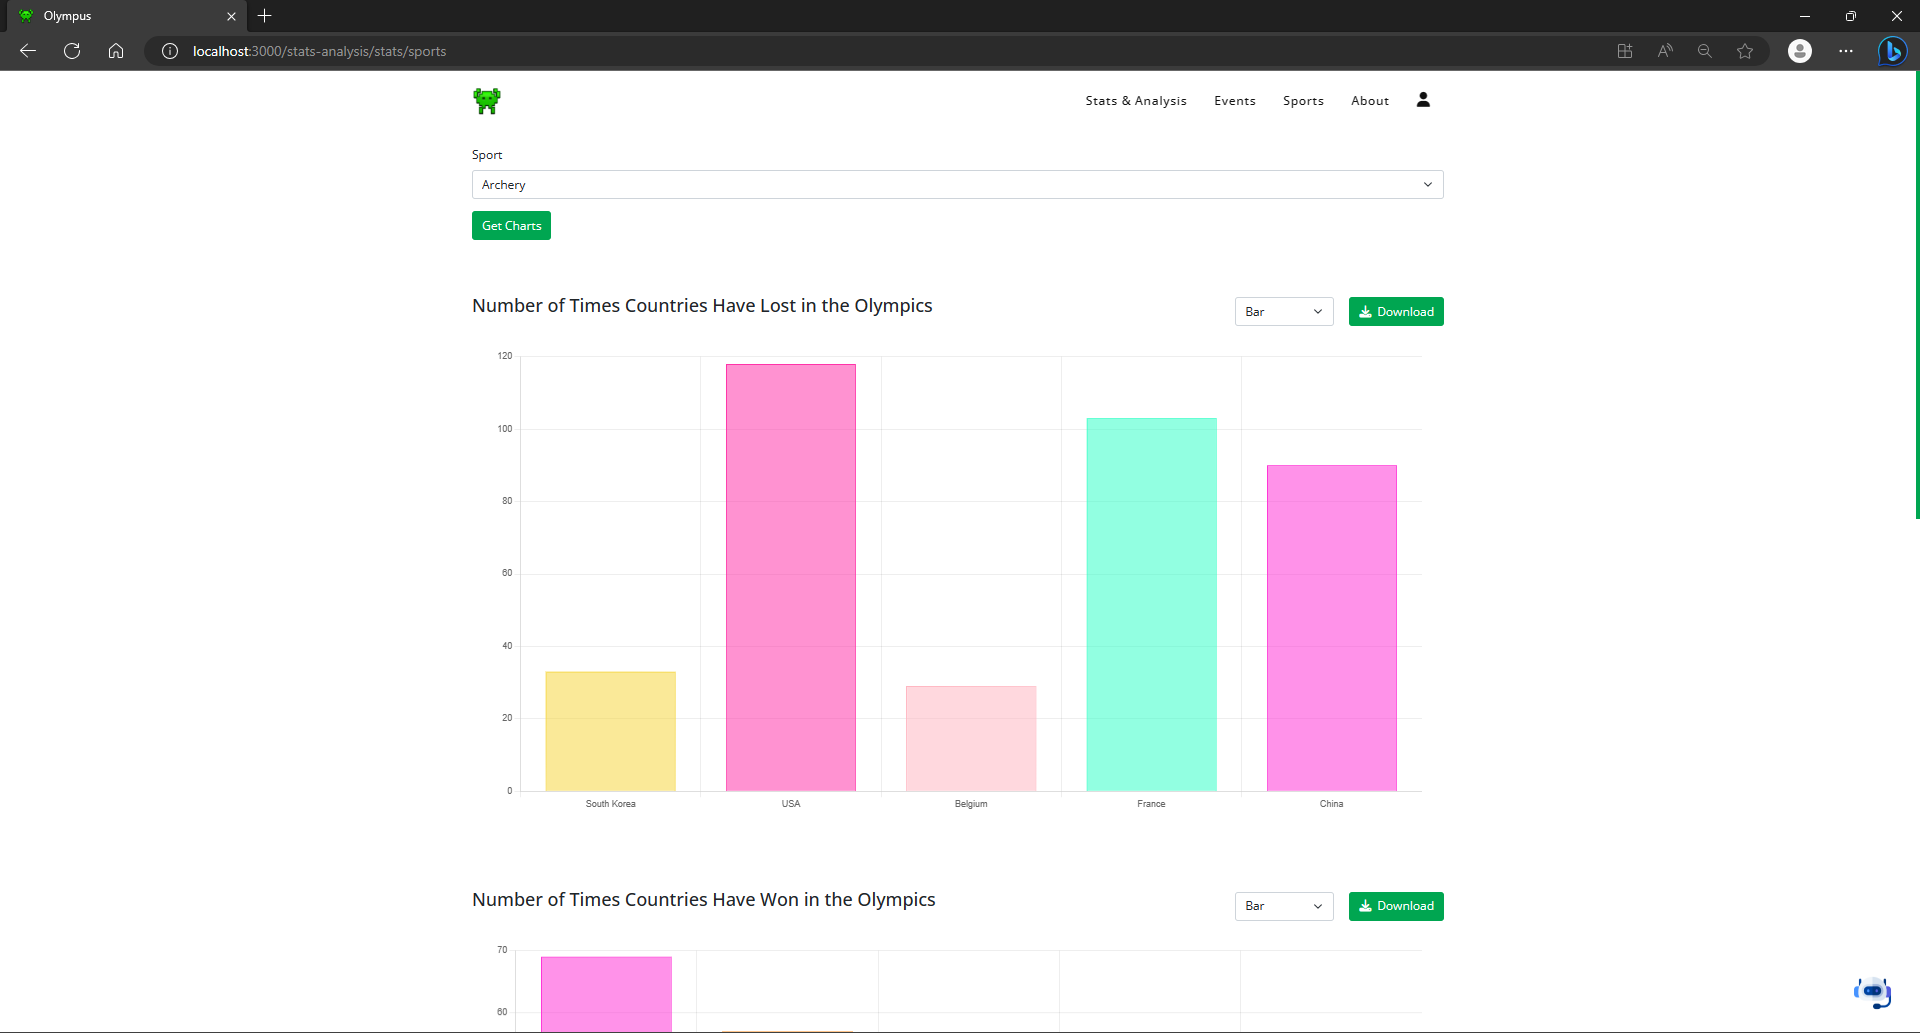Reload the page with refresh icon
Screen dimensions: 1920x1033
coord(72,51)
